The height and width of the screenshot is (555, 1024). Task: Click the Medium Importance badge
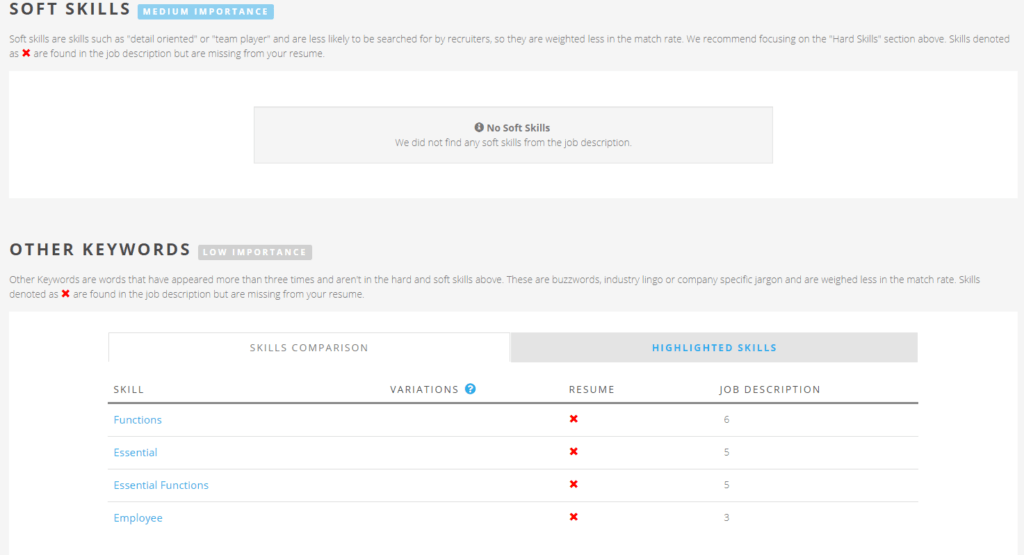206,11
